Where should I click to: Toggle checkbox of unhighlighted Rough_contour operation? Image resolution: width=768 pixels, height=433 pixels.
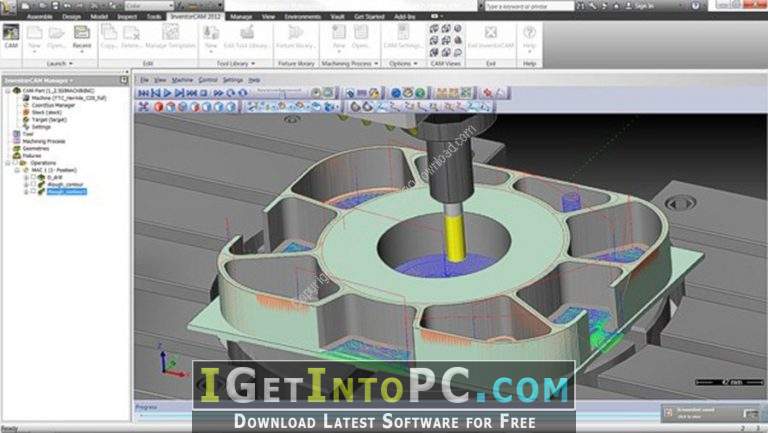34,184
